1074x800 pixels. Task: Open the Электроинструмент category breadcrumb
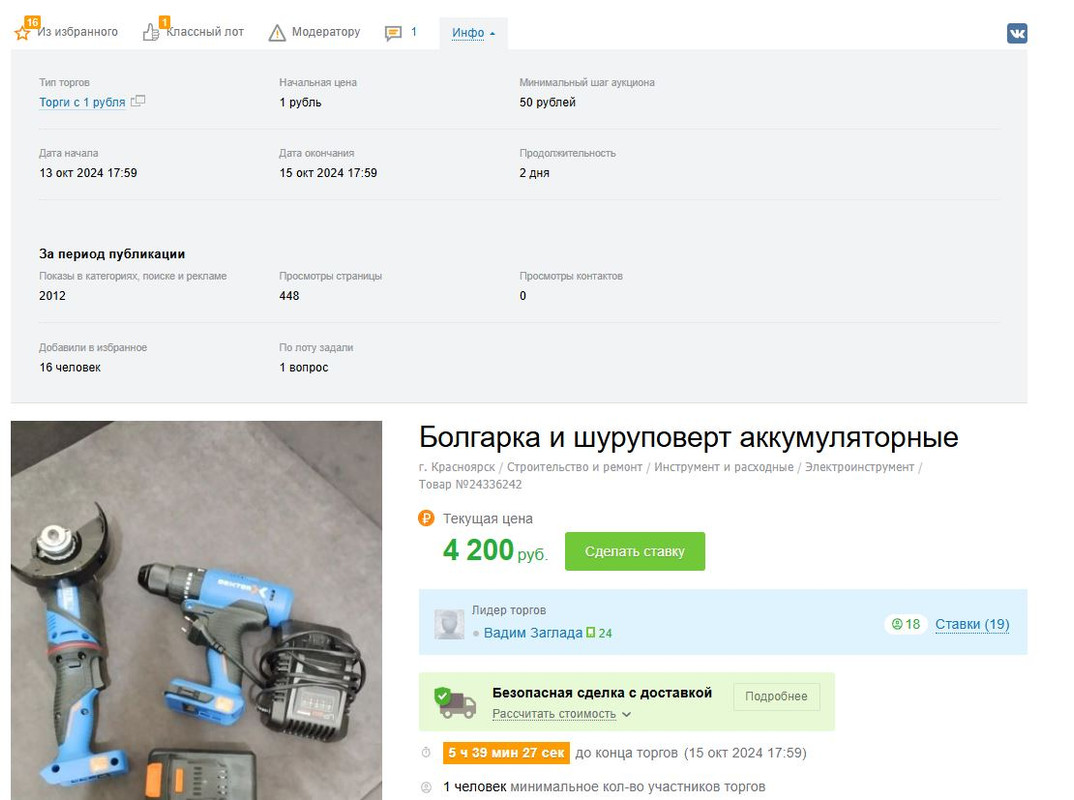(x=859, y=467)
